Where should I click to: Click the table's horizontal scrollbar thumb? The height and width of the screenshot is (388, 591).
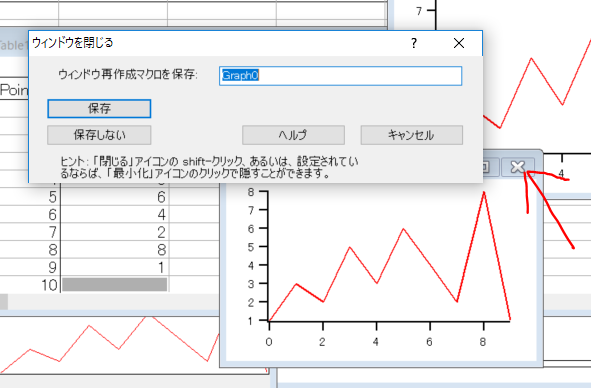click(4, 302)
